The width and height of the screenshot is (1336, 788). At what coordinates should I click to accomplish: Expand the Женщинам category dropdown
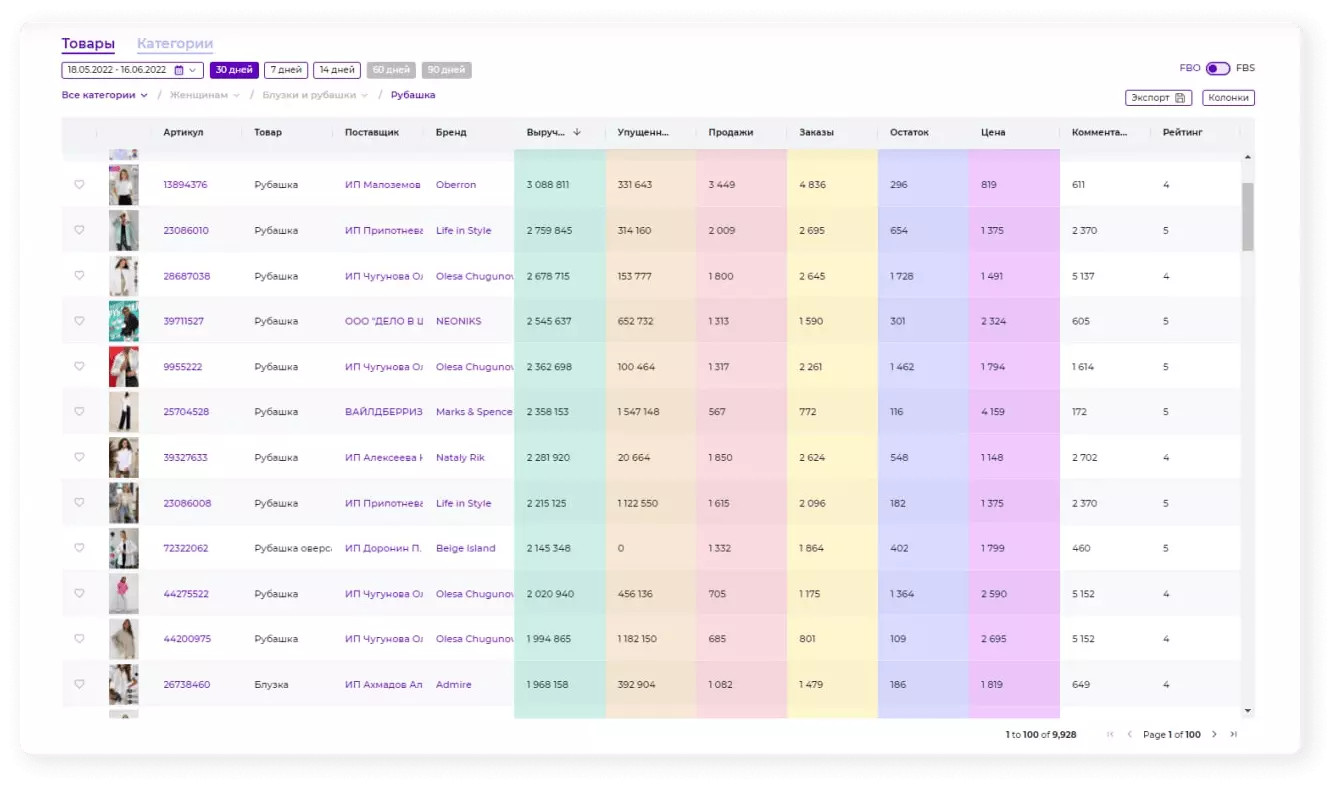(205, 96)
